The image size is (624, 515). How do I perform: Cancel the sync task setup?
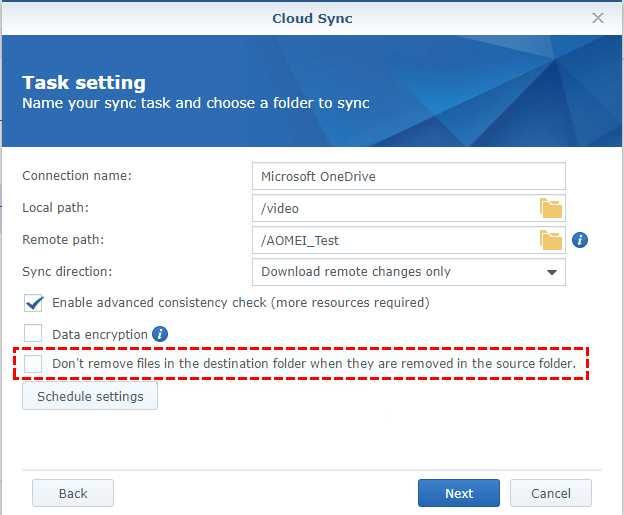point(550,493)
